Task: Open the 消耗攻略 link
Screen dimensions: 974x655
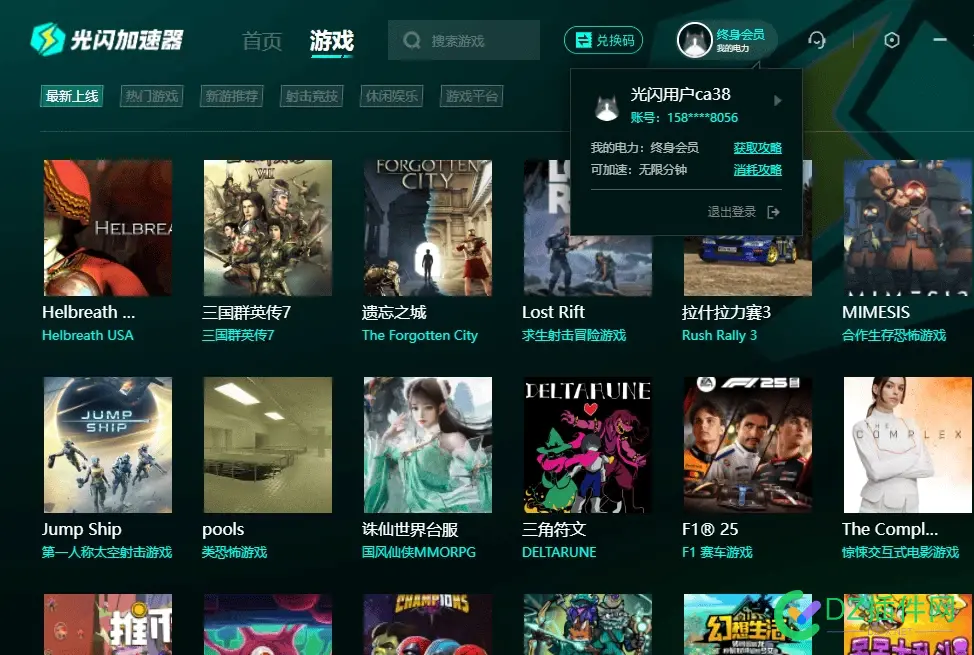Action: [x=757, y=170]
